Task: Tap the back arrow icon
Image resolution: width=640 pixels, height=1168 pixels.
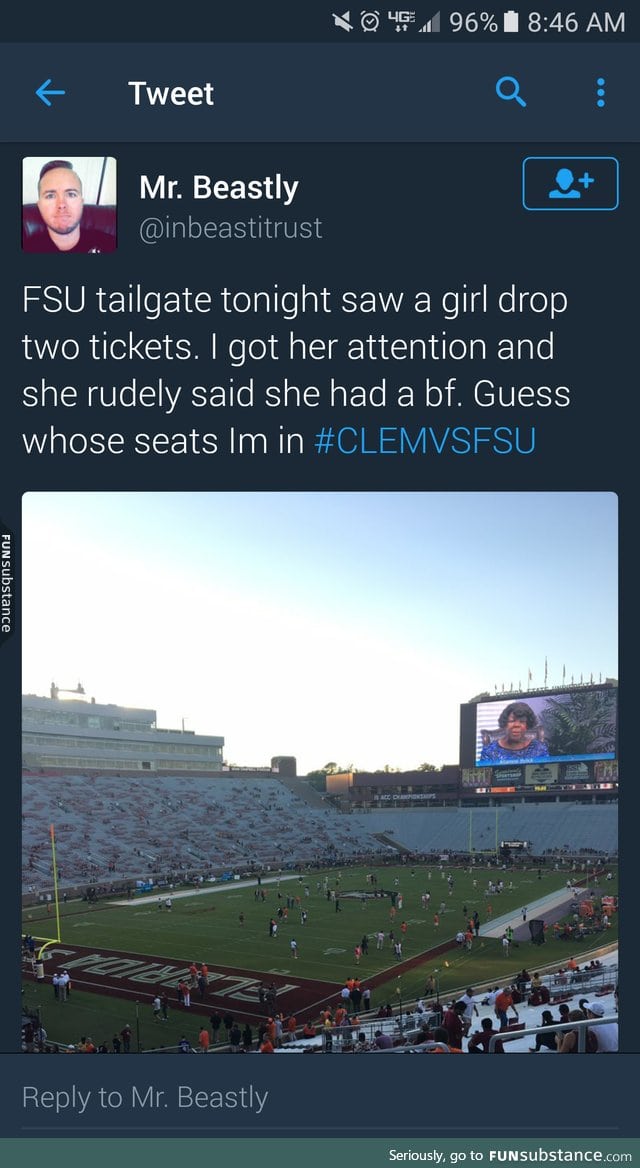Action: [x=50, y=93]
